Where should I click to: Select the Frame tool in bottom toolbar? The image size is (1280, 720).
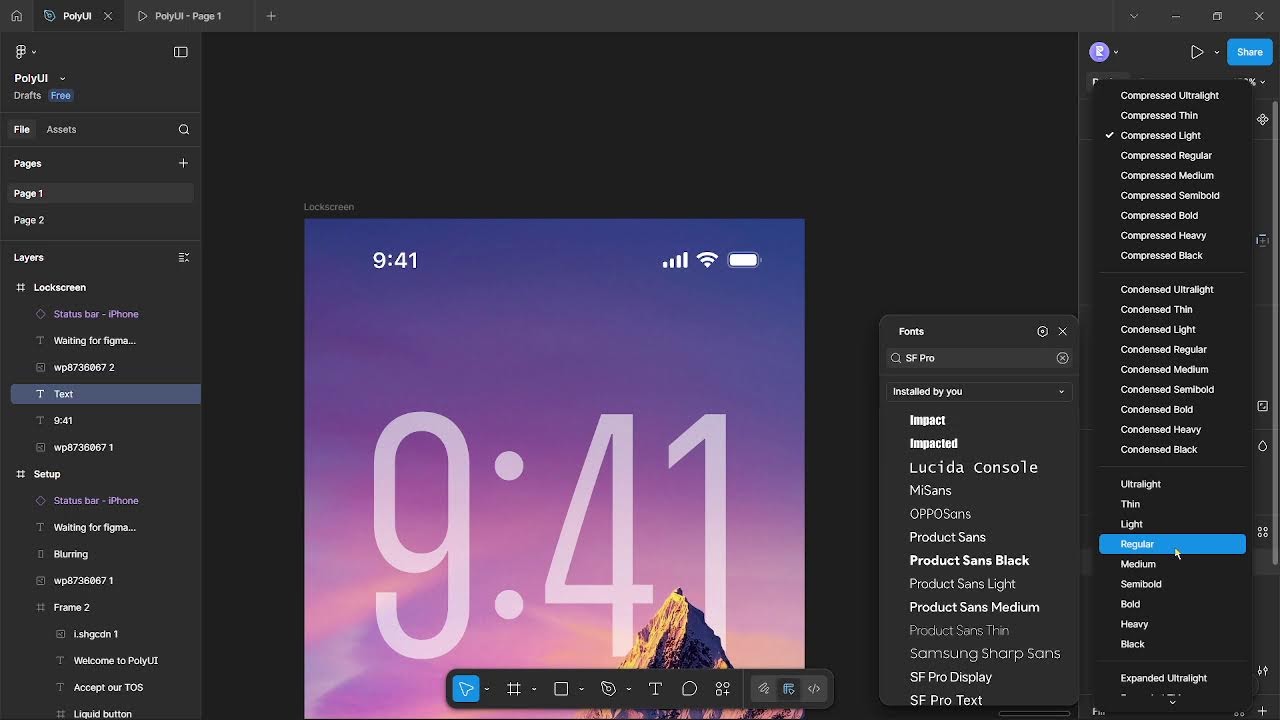(x=514, y=689)
